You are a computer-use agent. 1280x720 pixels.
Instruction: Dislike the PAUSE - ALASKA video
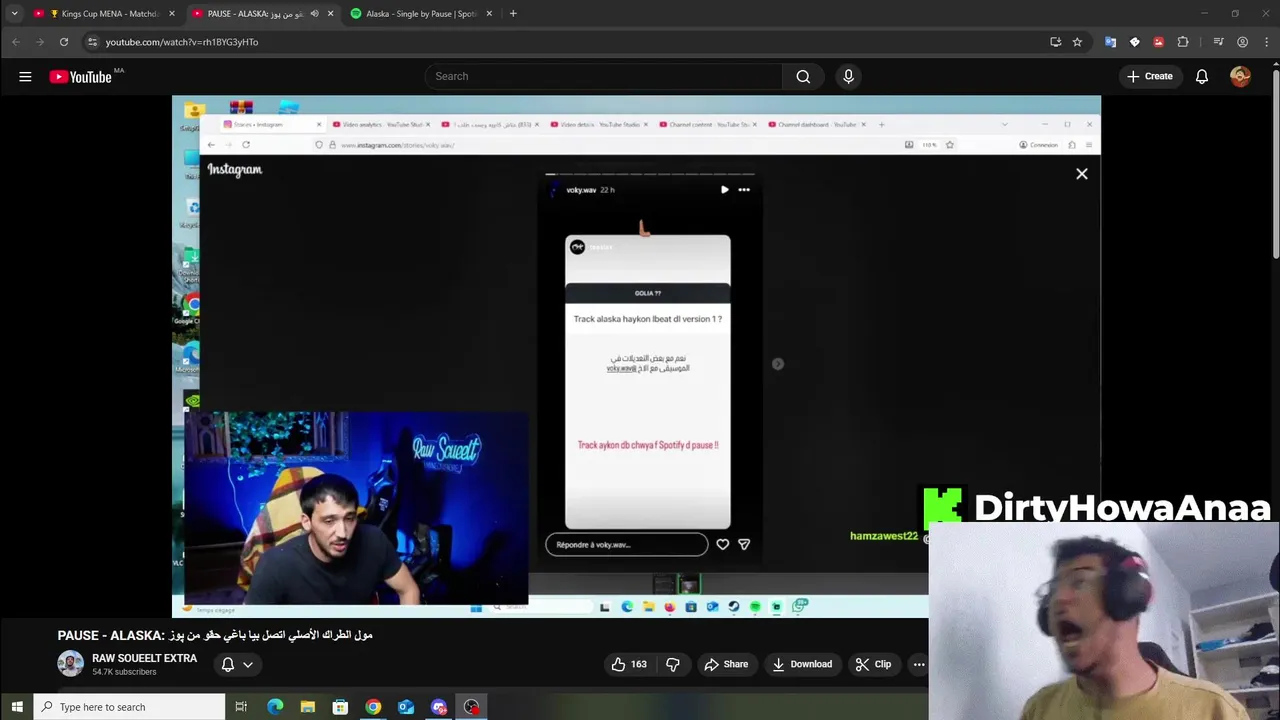(673, 664)
